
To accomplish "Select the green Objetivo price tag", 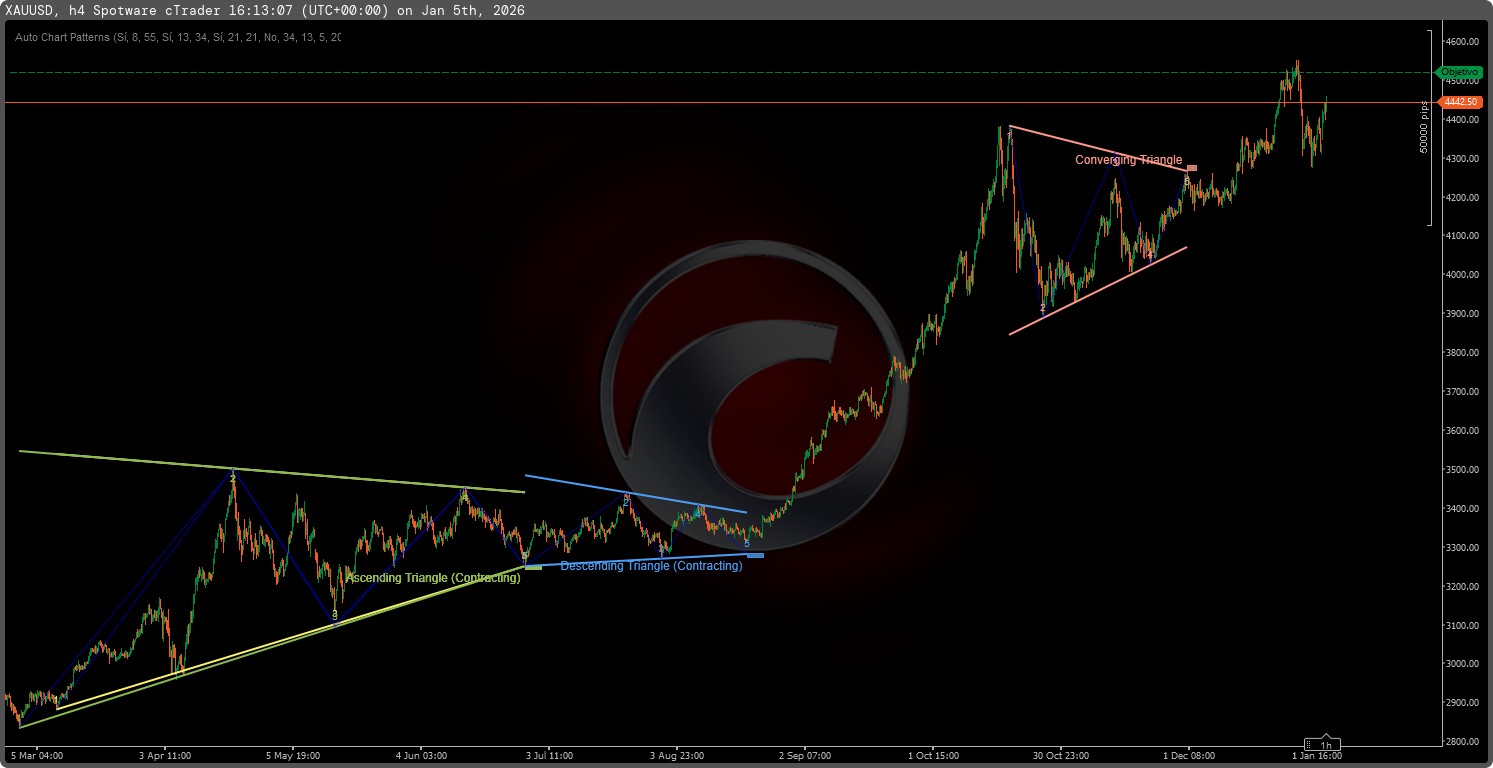I will point(1459,72).
